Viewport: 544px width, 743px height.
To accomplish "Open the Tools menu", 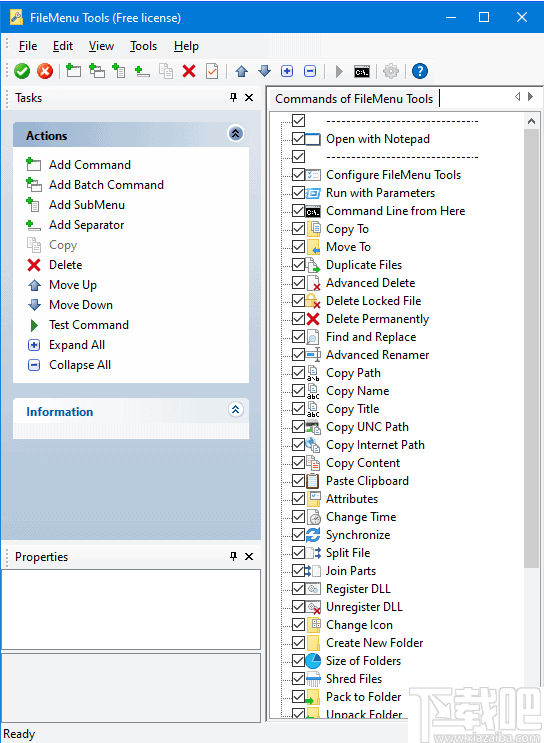I will 144,46.
